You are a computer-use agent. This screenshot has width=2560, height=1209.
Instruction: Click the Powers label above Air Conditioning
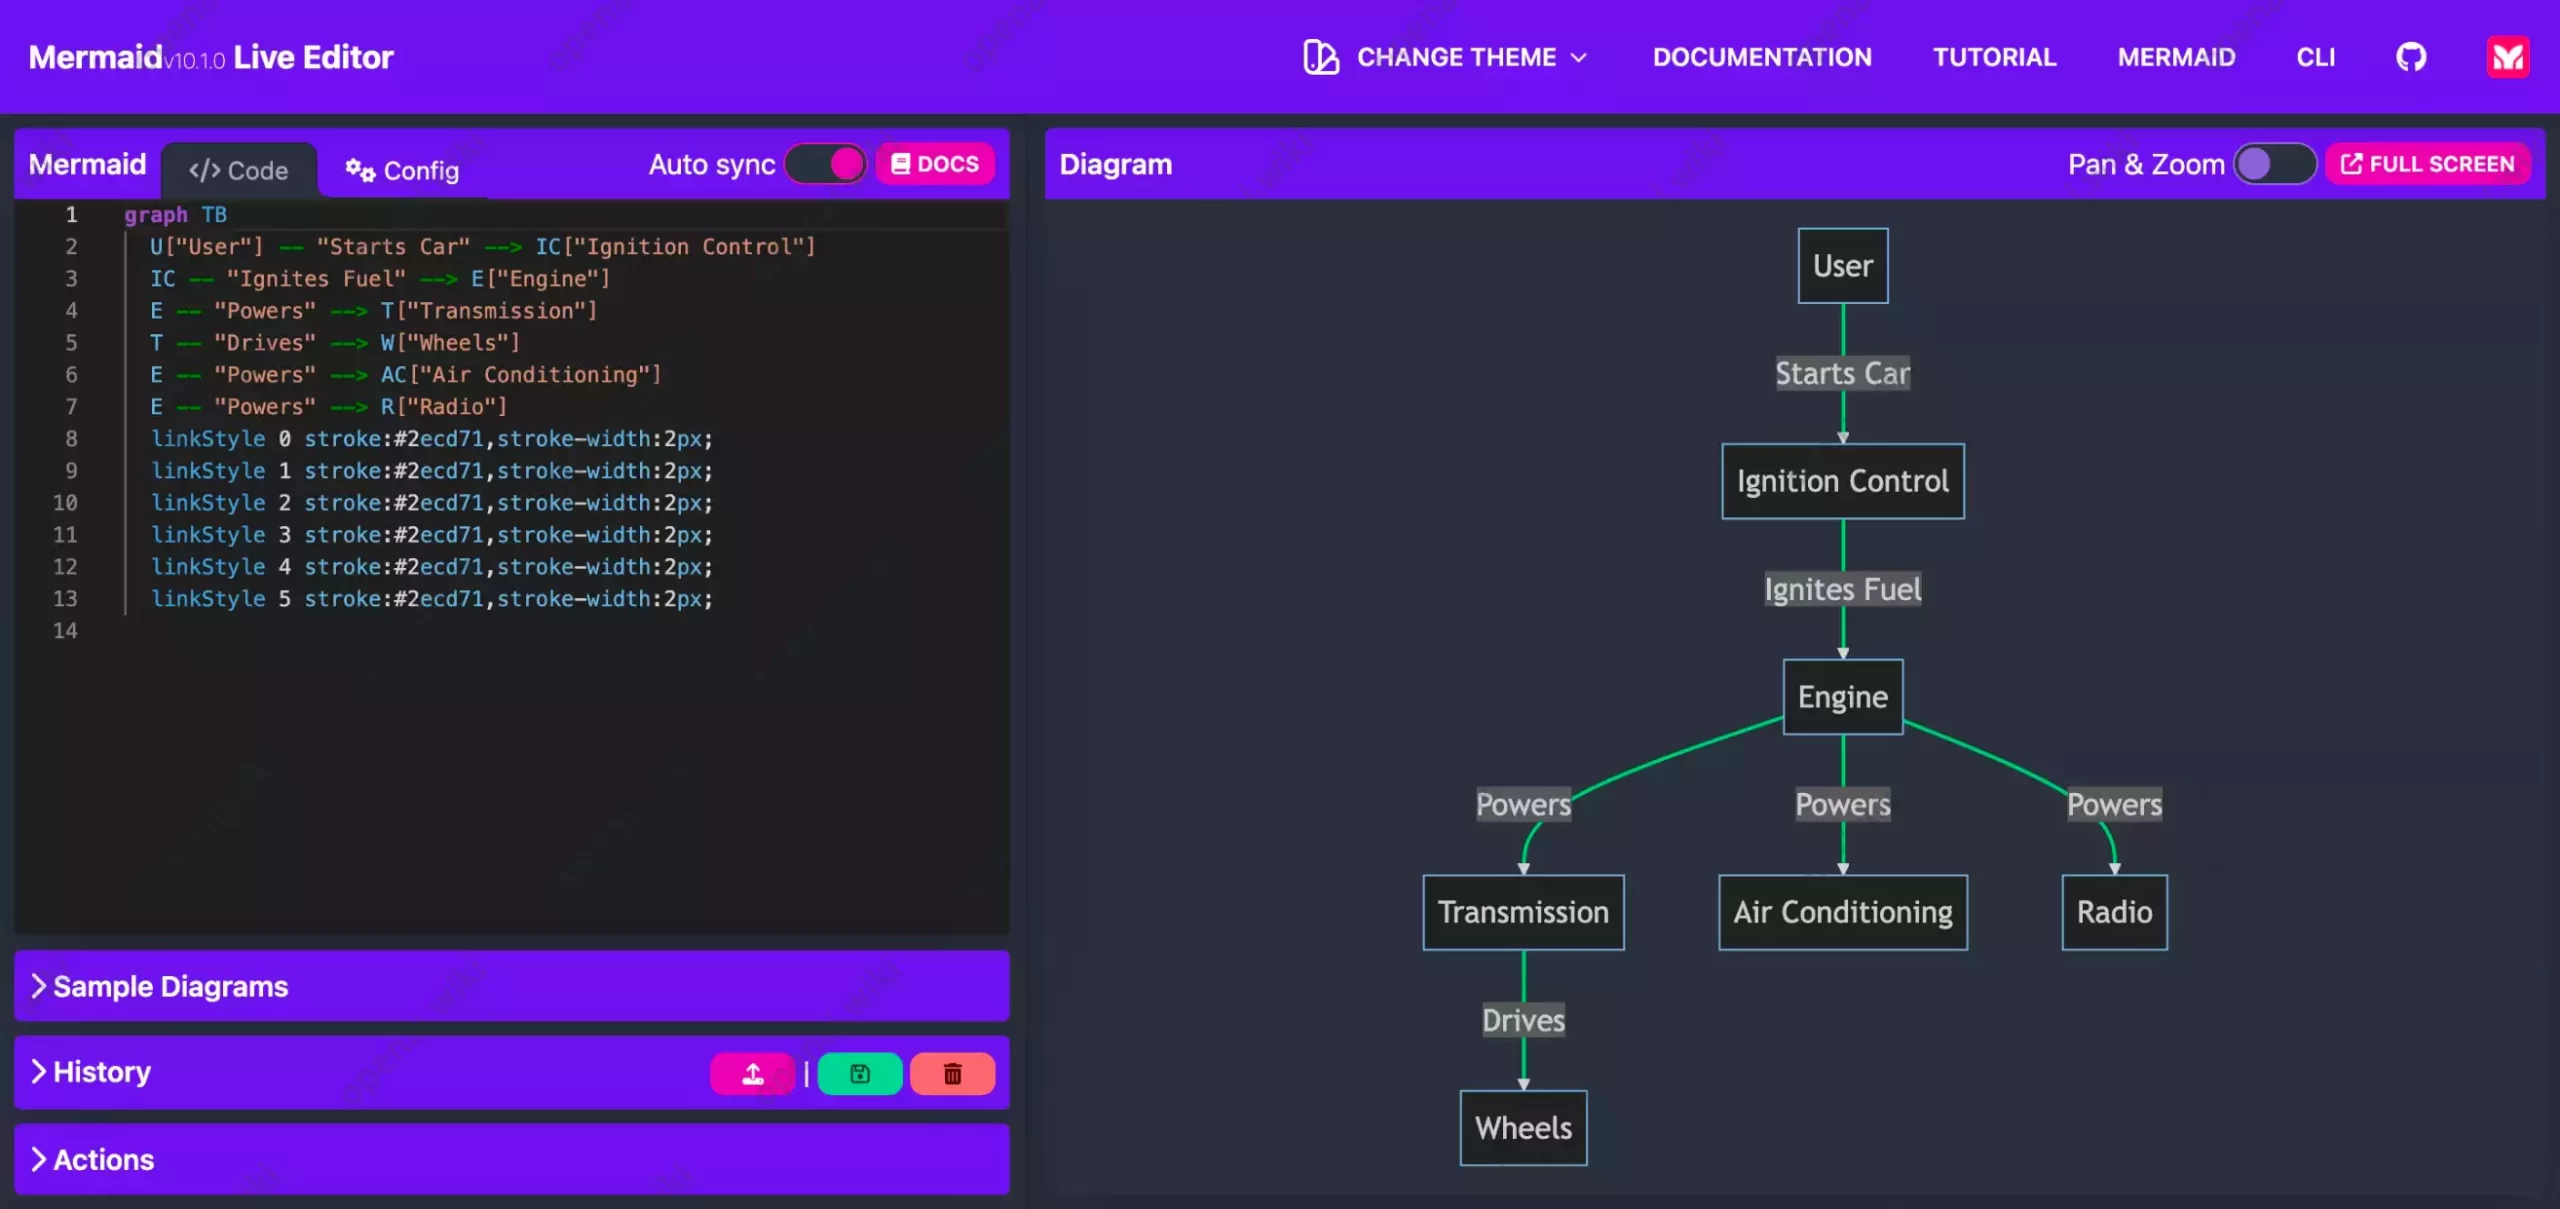click(1842, 804)
